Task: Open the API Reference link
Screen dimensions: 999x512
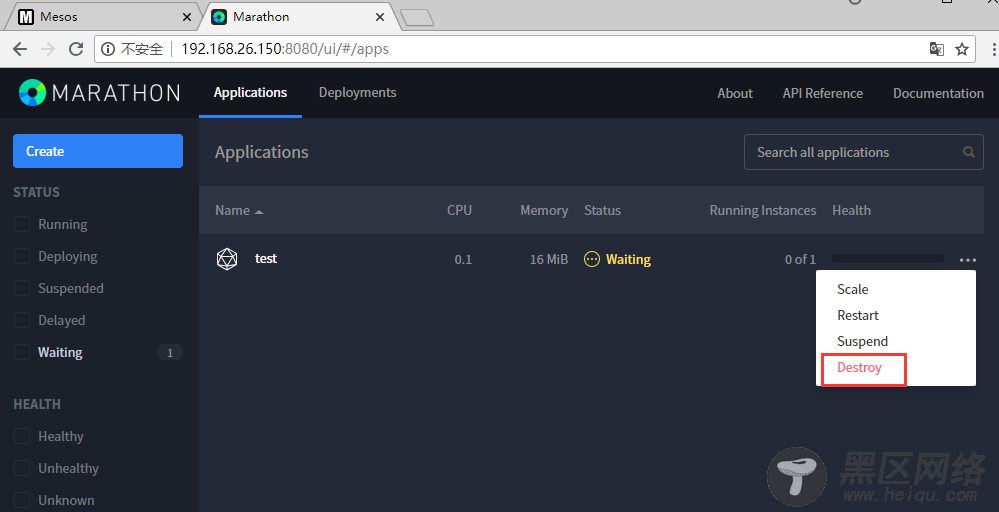Action: click(x=823, y=93)
